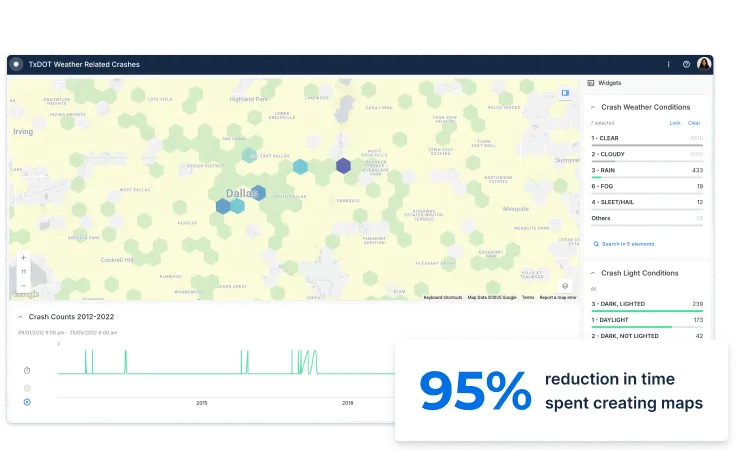Click the CARTO logo in header
This screenshot has height=450, width=754.
tap(16, 64)
